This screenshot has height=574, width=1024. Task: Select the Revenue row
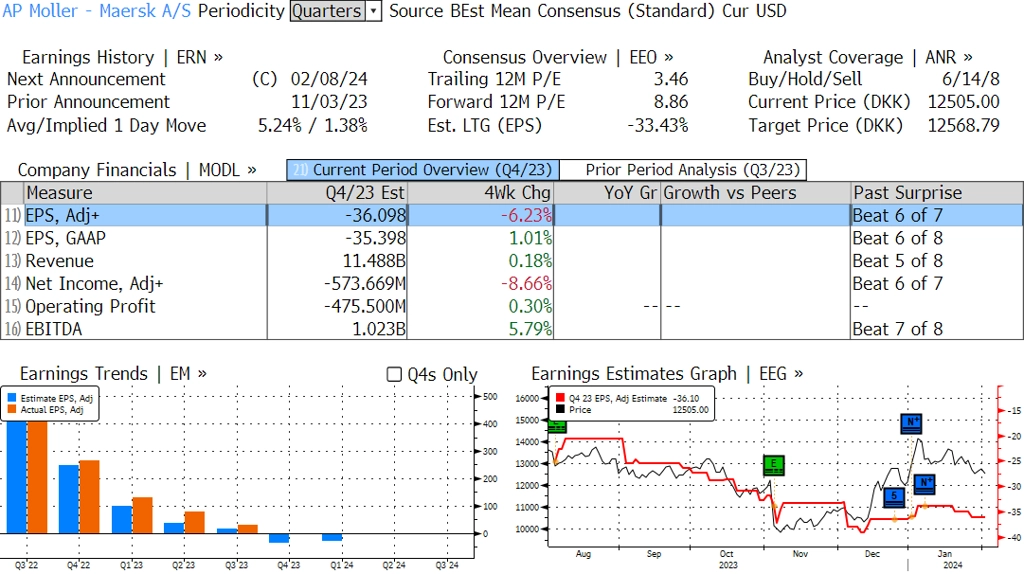point(512,261)
